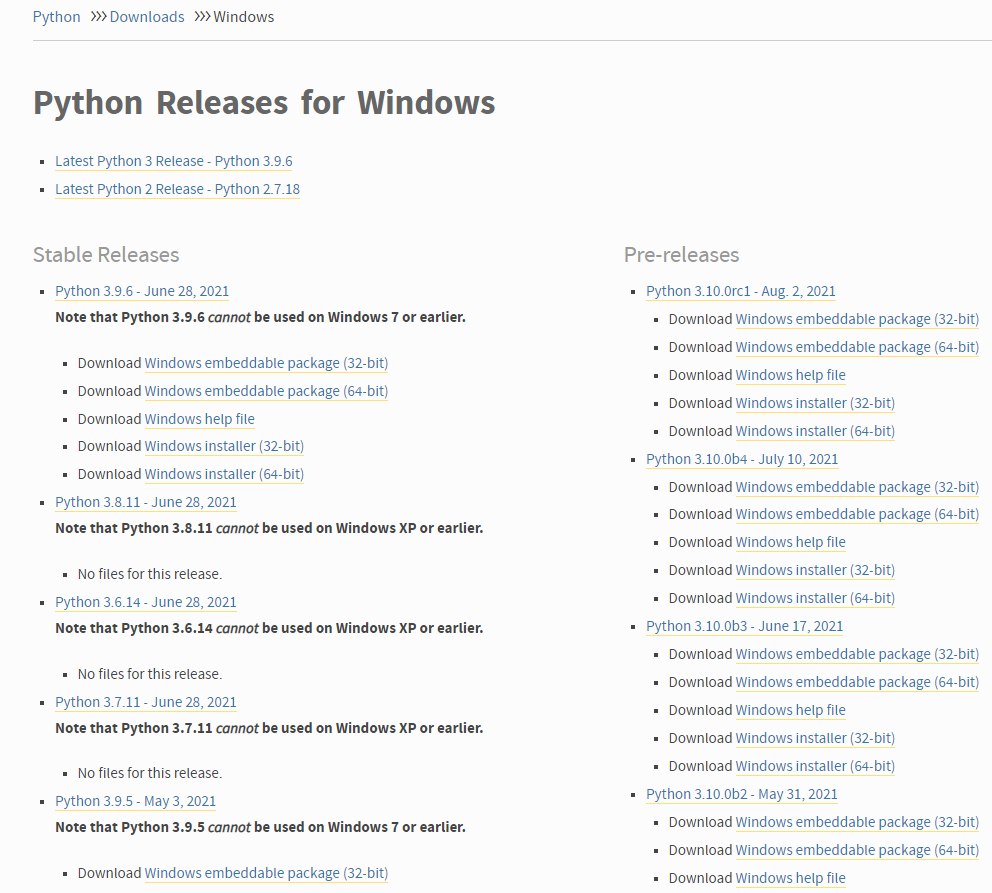The height and width of the screenshot is (893, 992).
Task: Download Python 3.9.6 Windows help file
Action: click(200, 419)
